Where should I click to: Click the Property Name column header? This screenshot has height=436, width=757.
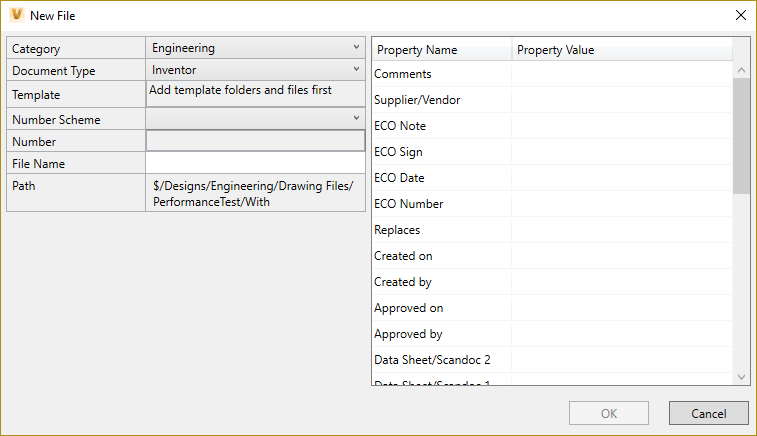point(440,49)
